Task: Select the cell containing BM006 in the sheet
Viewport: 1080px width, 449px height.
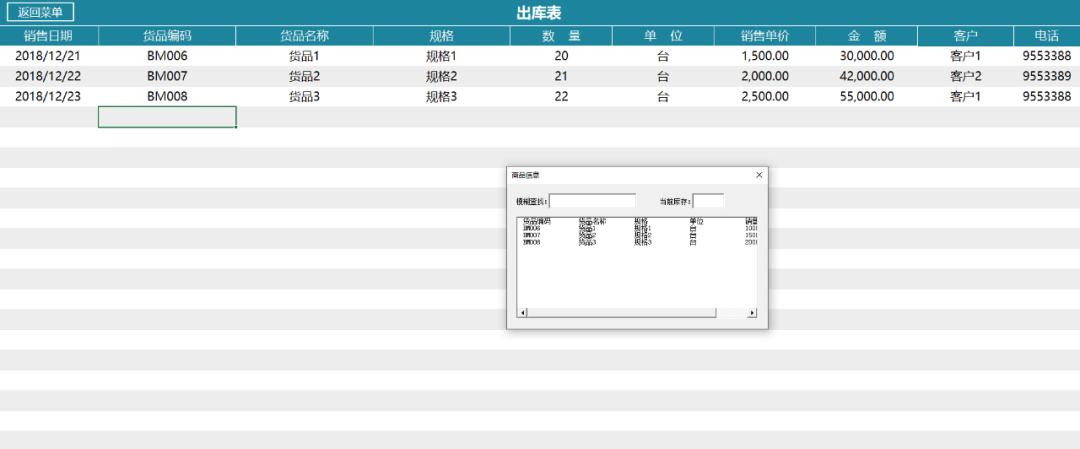Action: coord(167,56)
